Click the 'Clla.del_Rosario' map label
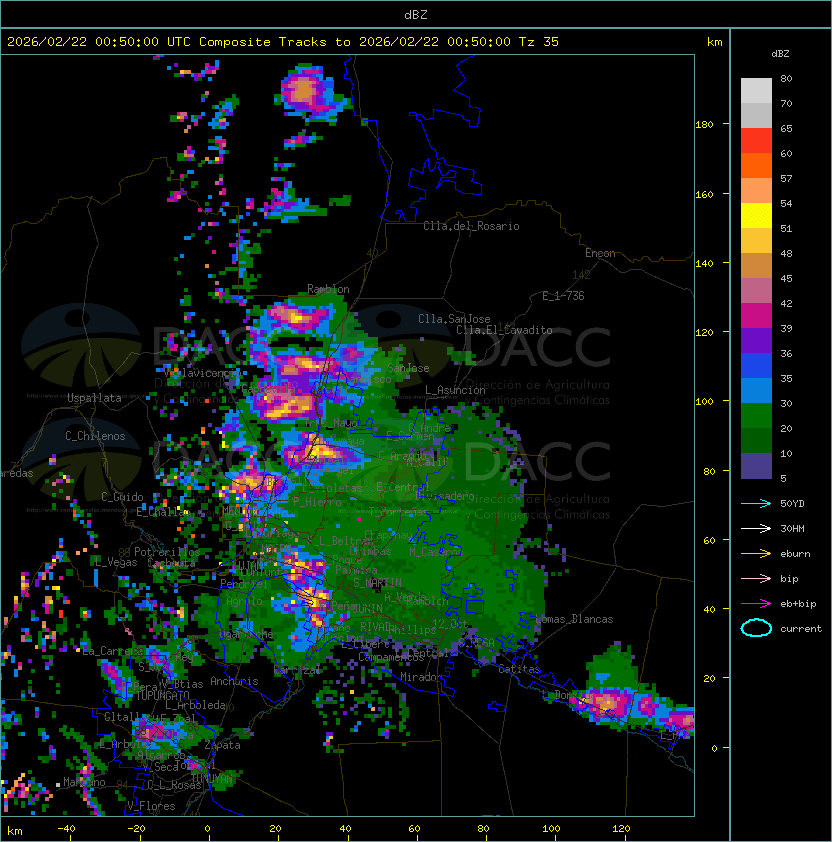The height and width of the screenshot is (842, 832). (x=471, y=226)
